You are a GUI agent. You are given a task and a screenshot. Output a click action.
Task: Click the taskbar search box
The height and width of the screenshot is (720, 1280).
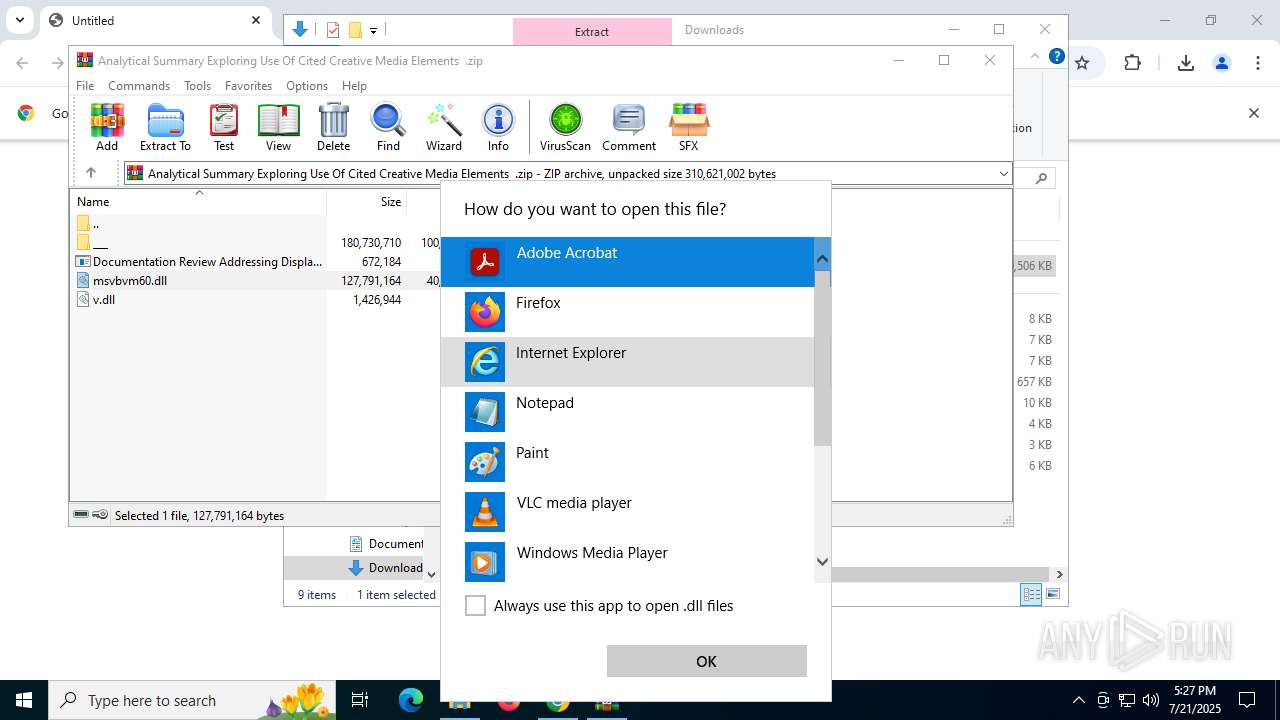(190, 700)
